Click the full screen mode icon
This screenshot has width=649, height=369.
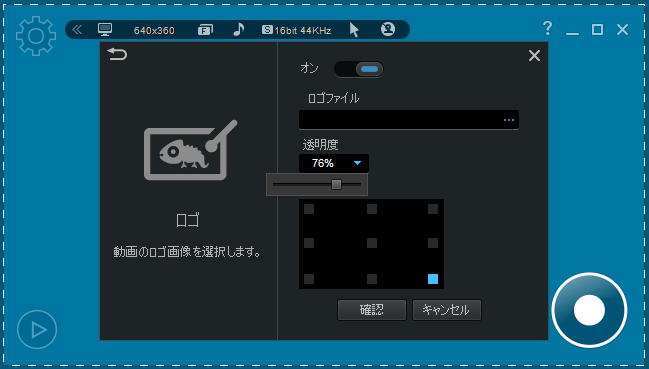205,30
